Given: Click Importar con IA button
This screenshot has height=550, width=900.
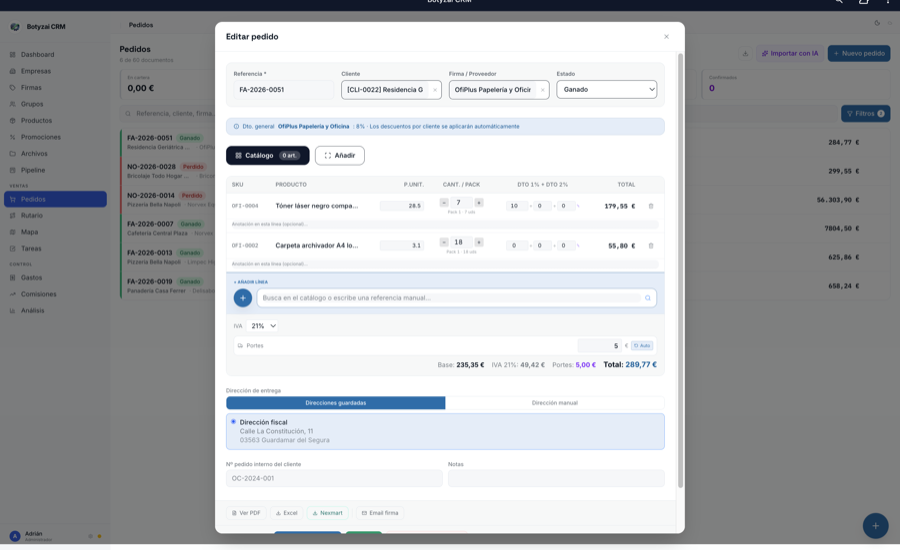Looking at the screenshot, I should (790, 53).
